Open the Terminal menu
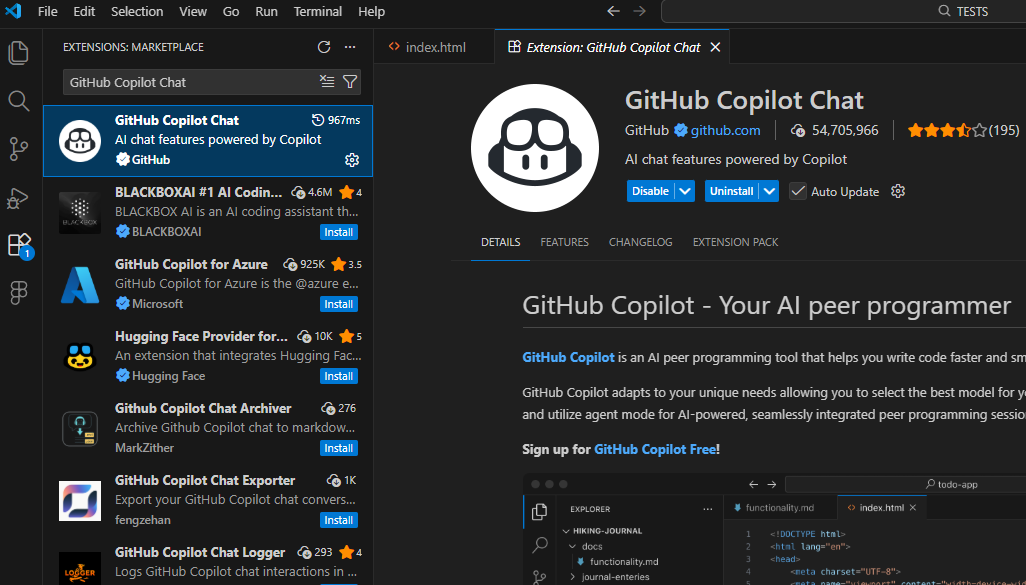Screen dimensions: 1026x585 (317, 12)
